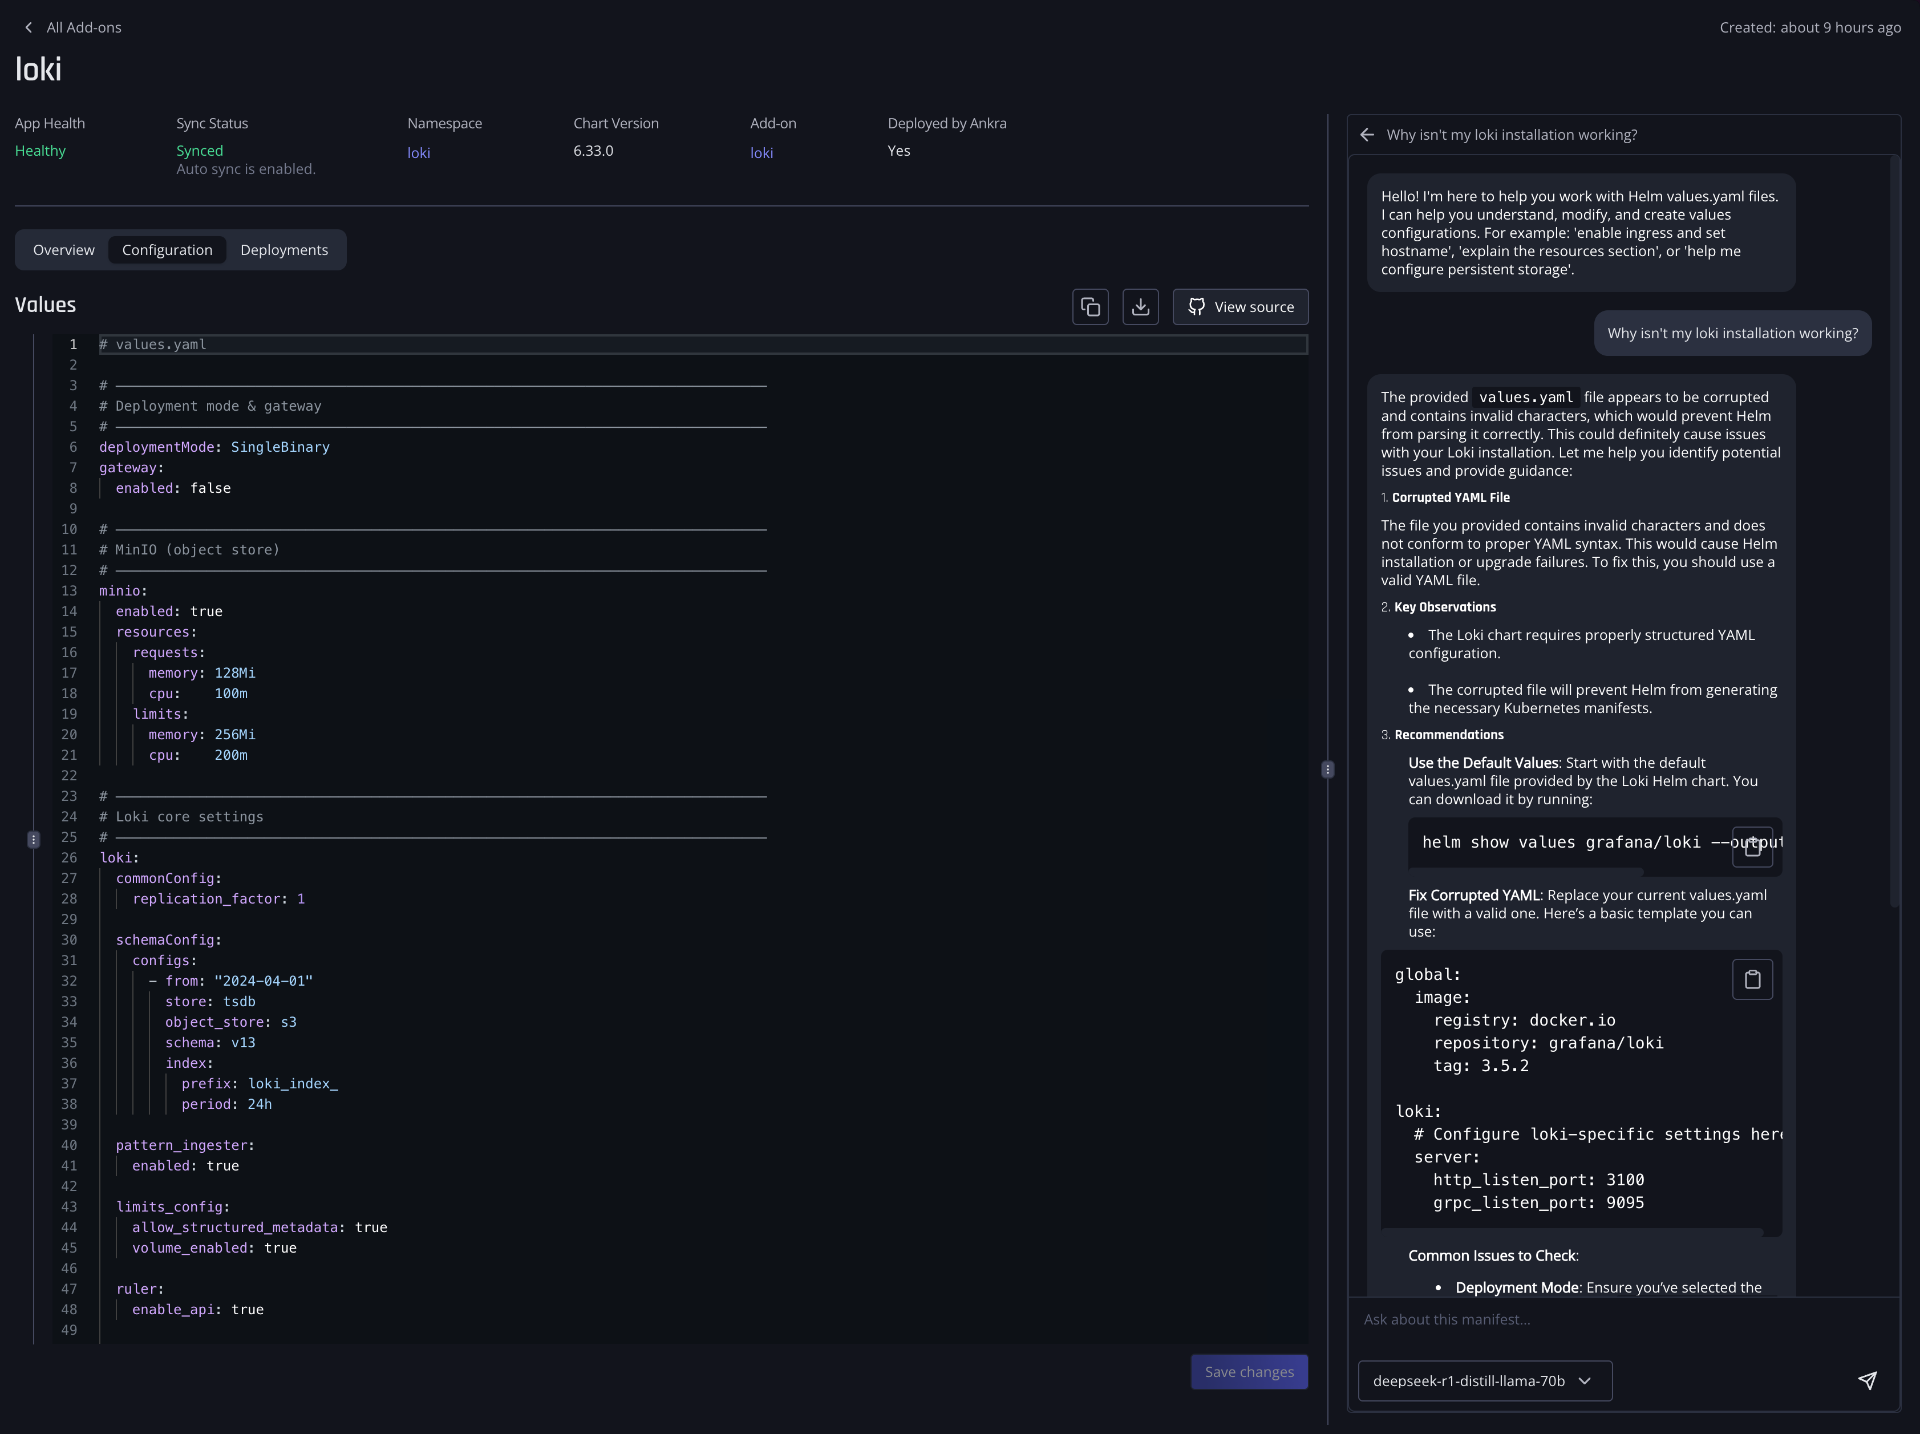Click the cpu: 200m limits line
Image resolution: width=1920 pixels, height=1434 pixels.
198,755
